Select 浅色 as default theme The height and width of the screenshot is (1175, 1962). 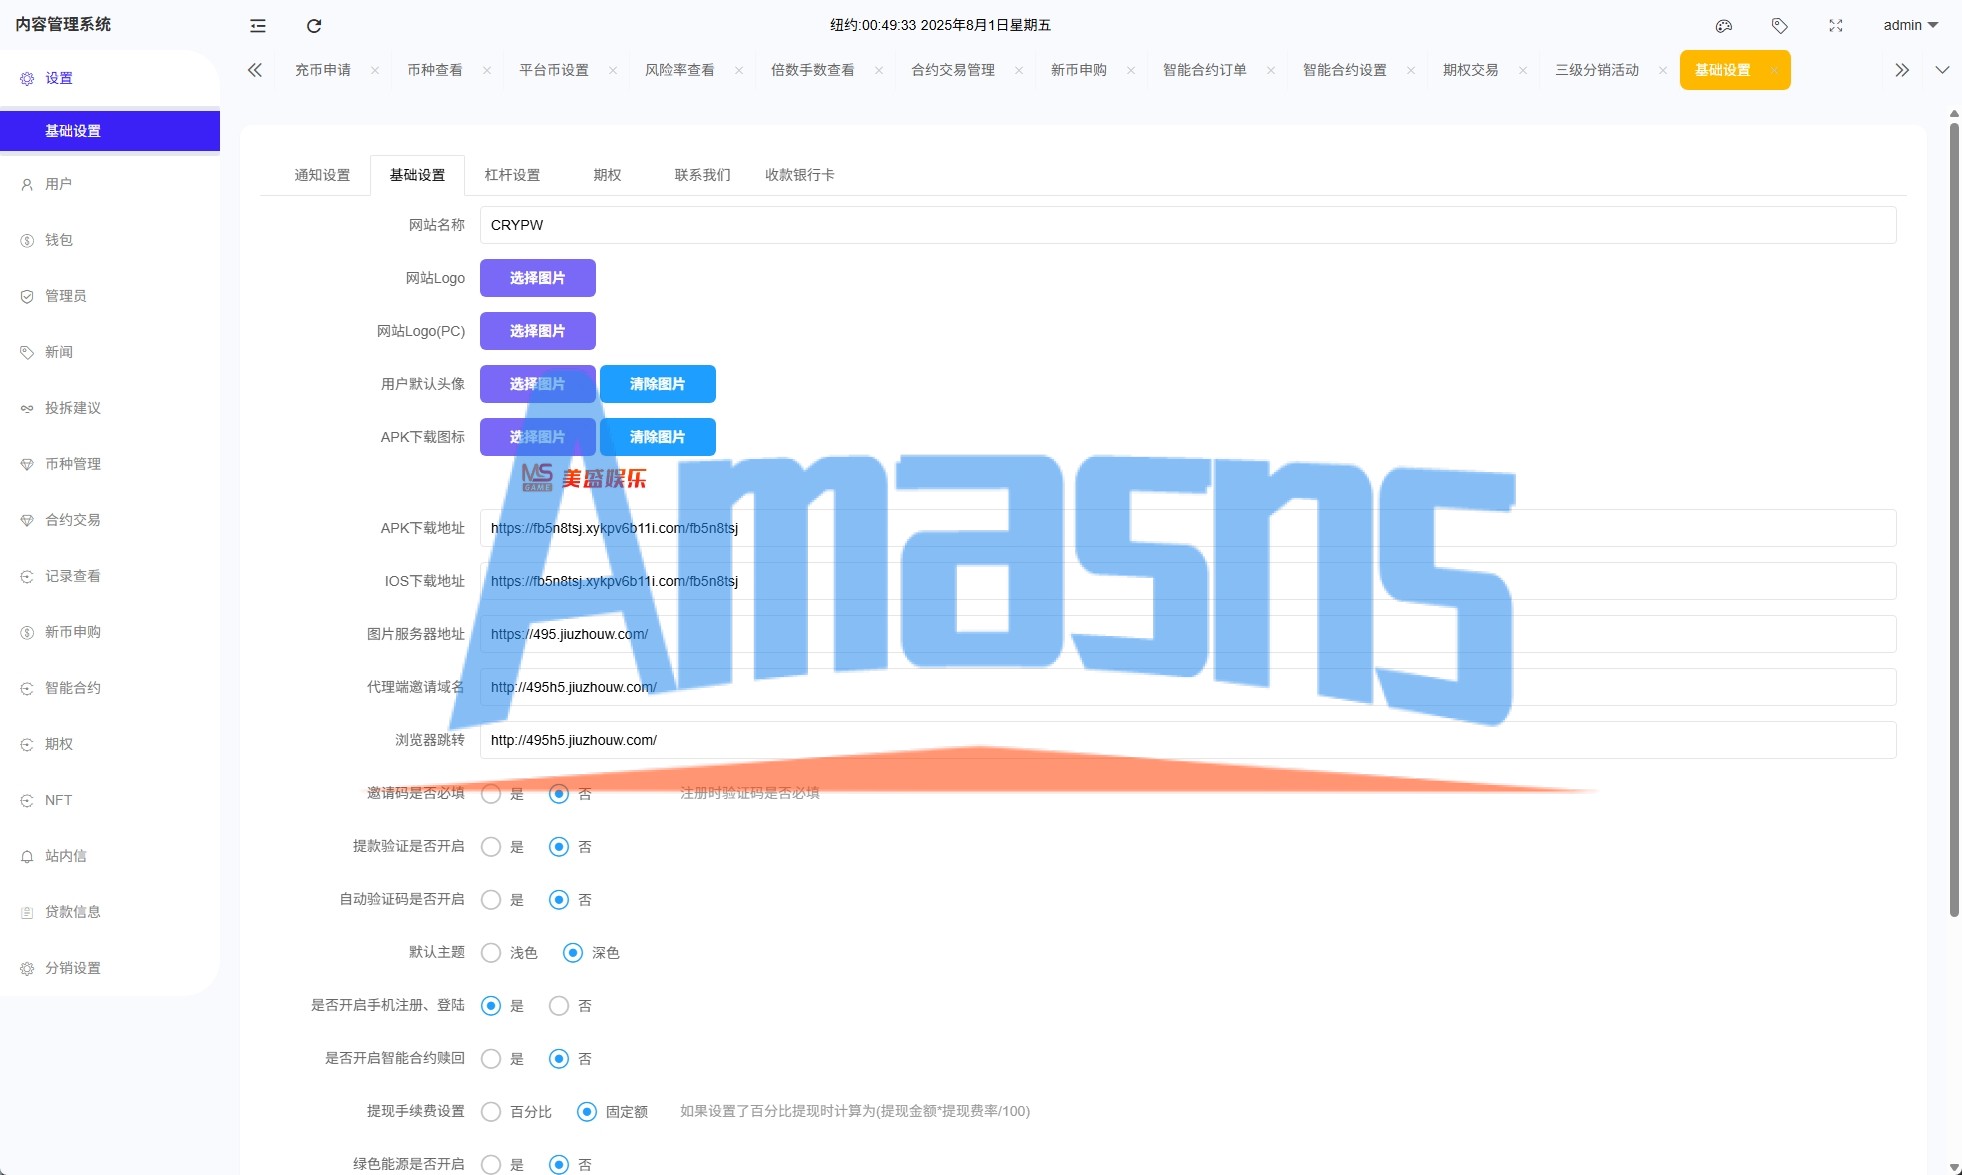point(491,953)
